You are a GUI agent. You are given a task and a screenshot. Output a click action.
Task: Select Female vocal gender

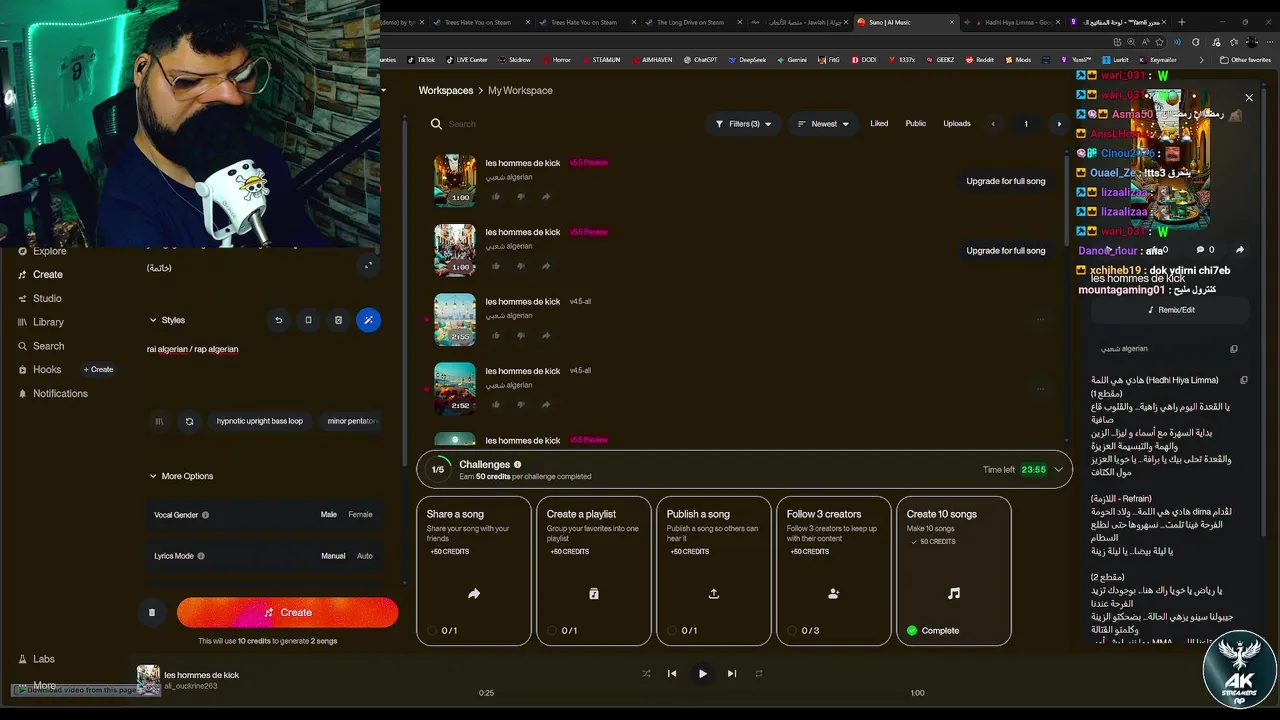pos(360,515)
